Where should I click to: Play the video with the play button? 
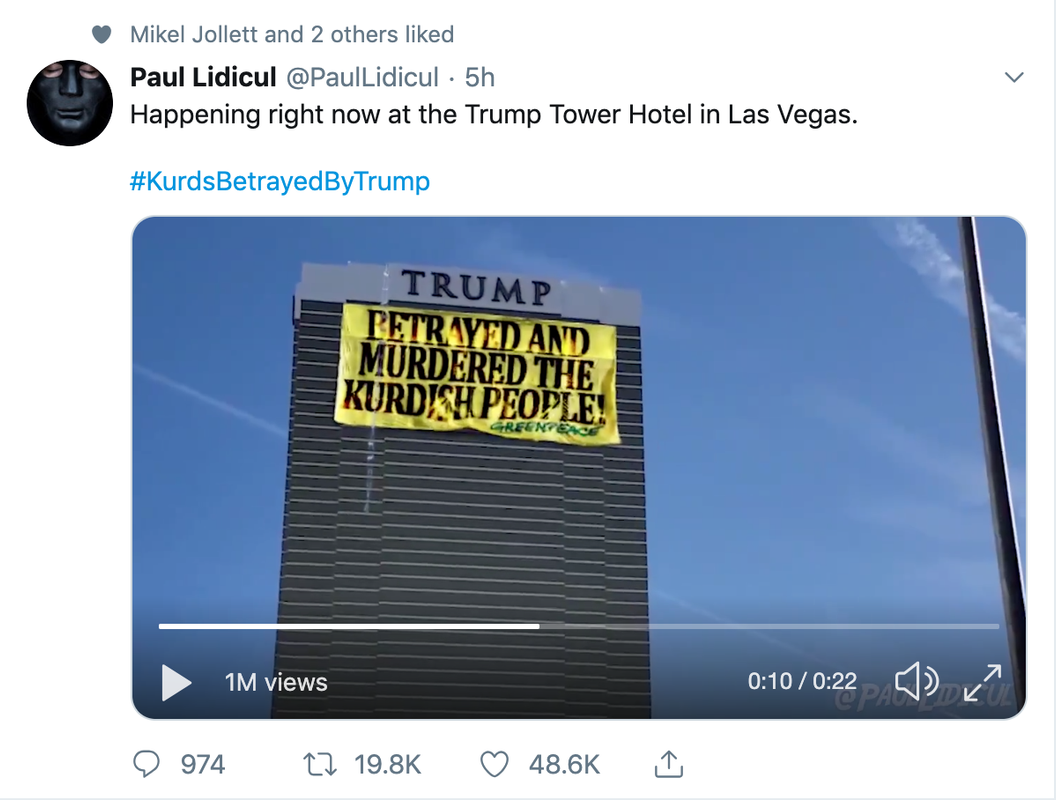point(176,682)
